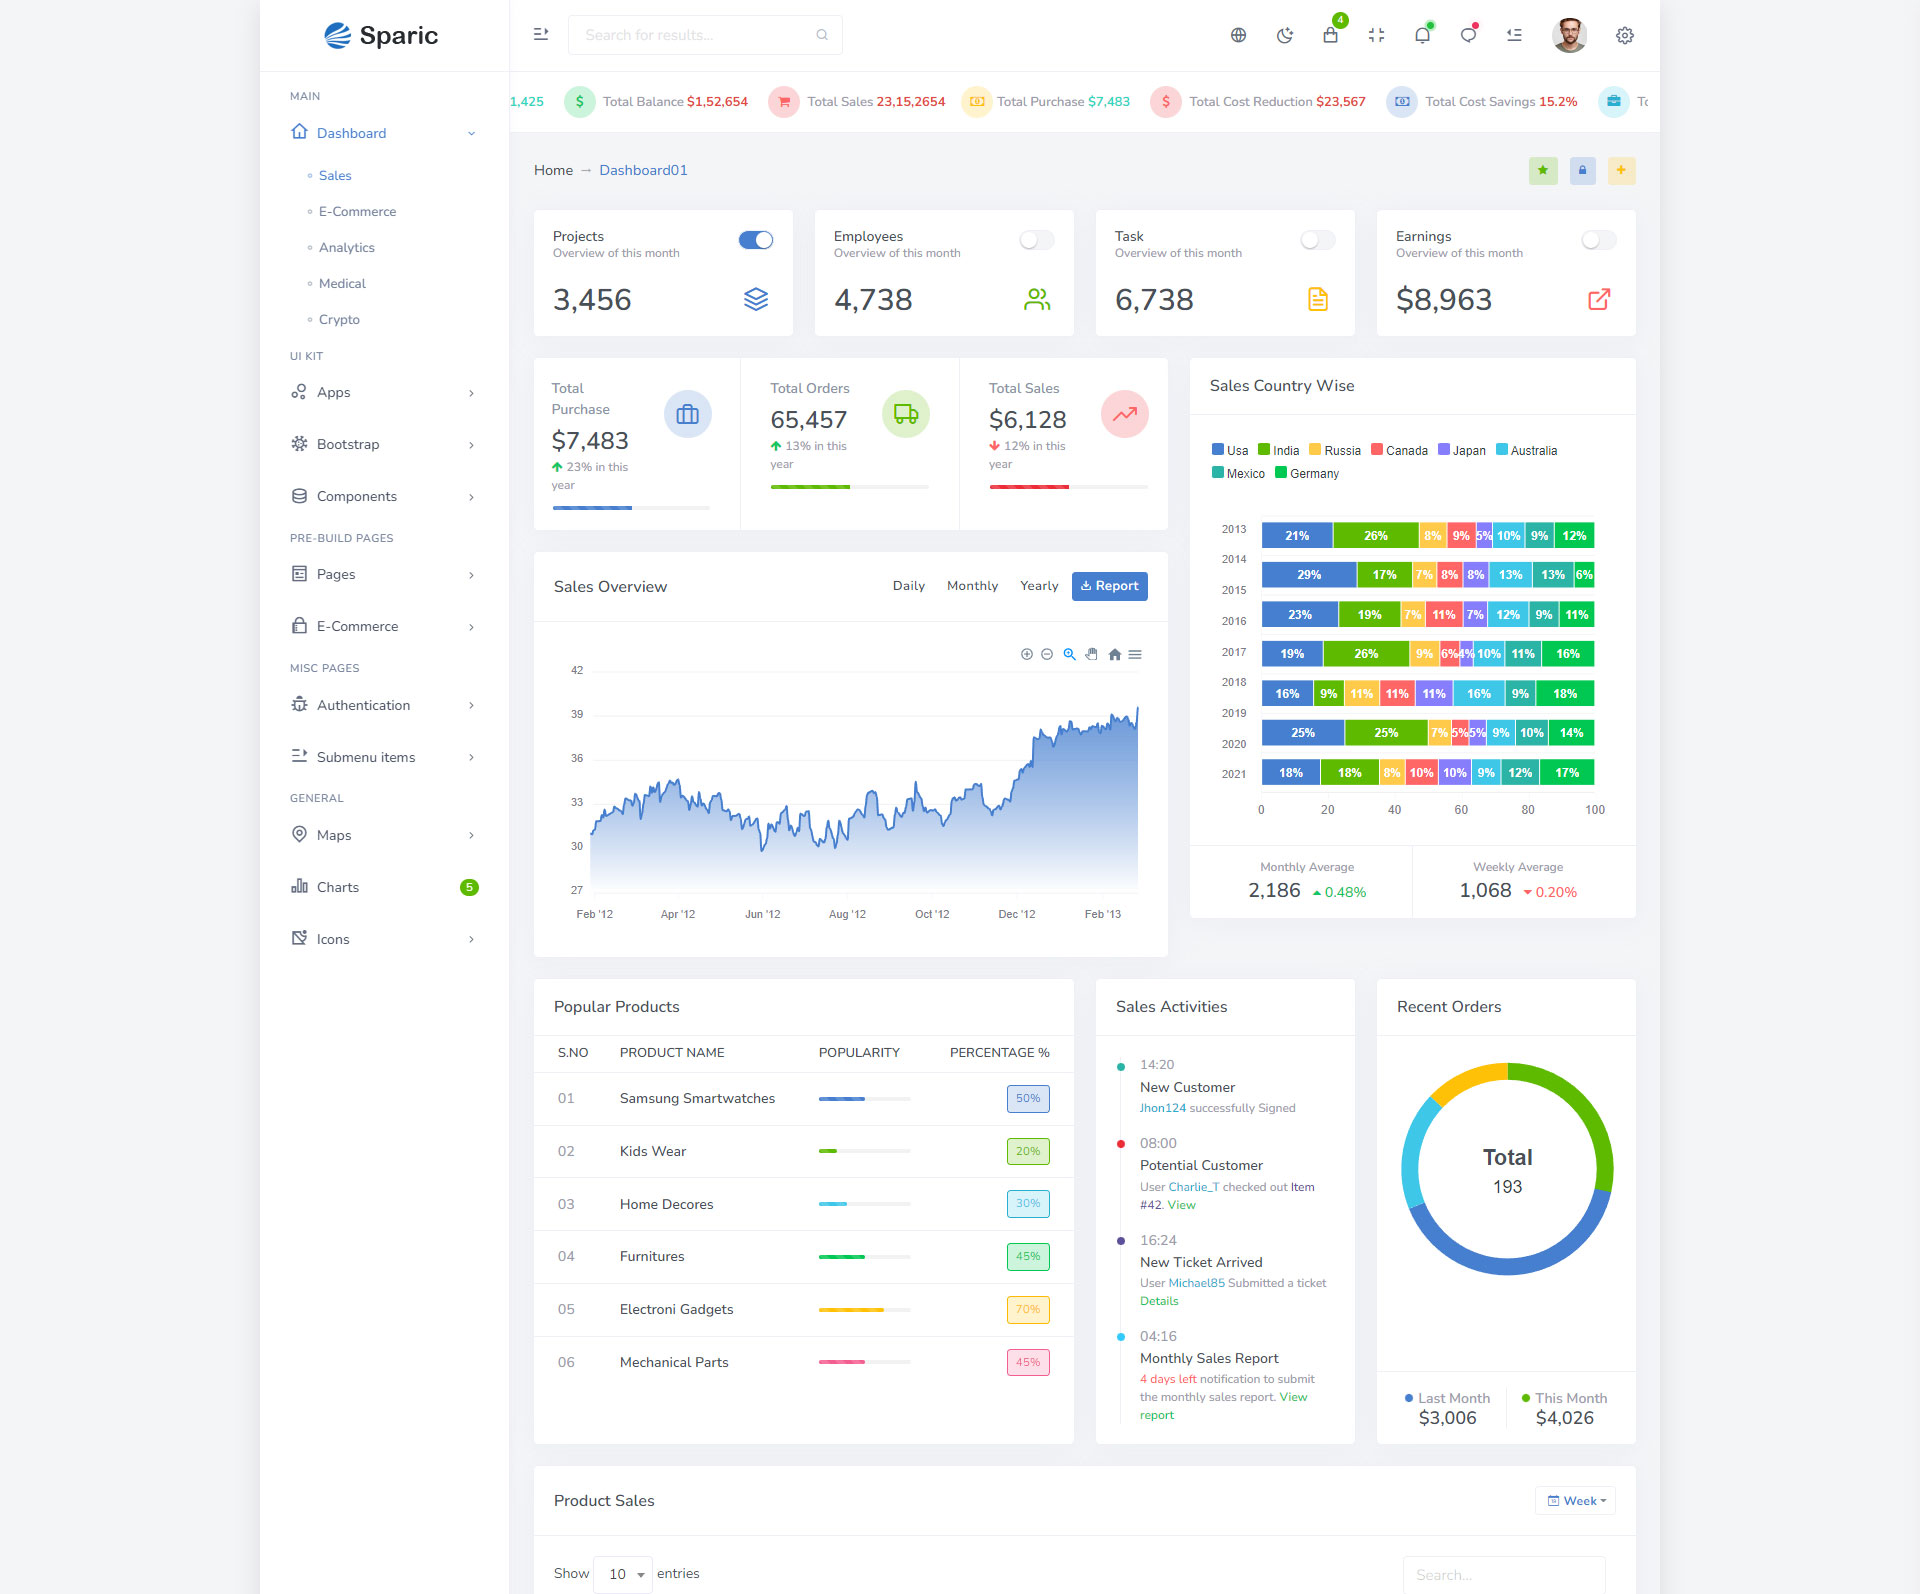Click the fullscreen icon in header
The height and width of the screenshot is (1594, 1920).
tap(1377, 35)
